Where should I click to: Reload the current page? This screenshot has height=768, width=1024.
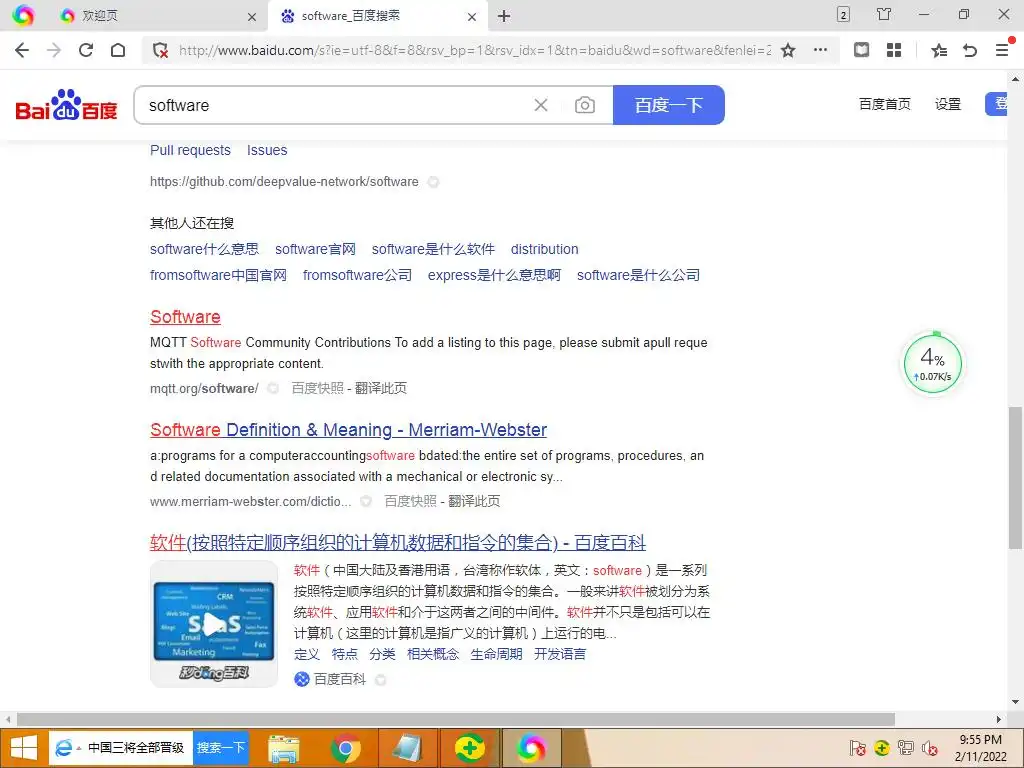[x=86, y=50]
